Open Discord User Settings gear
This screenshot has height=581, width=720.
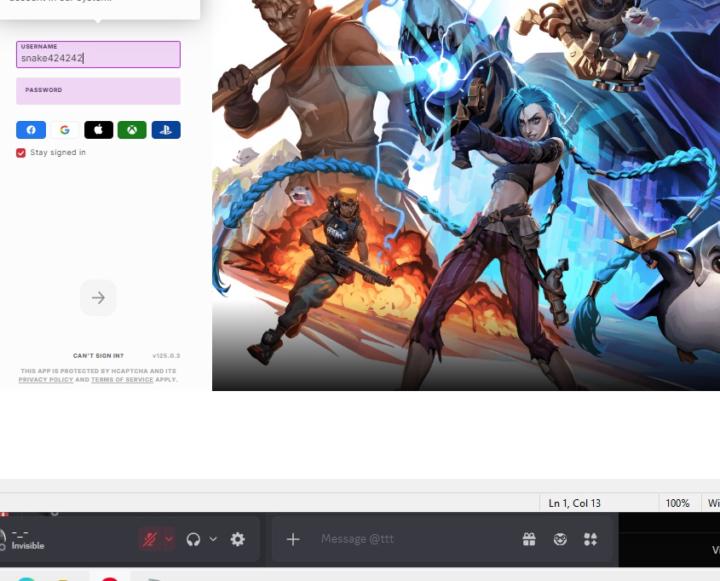237,539
